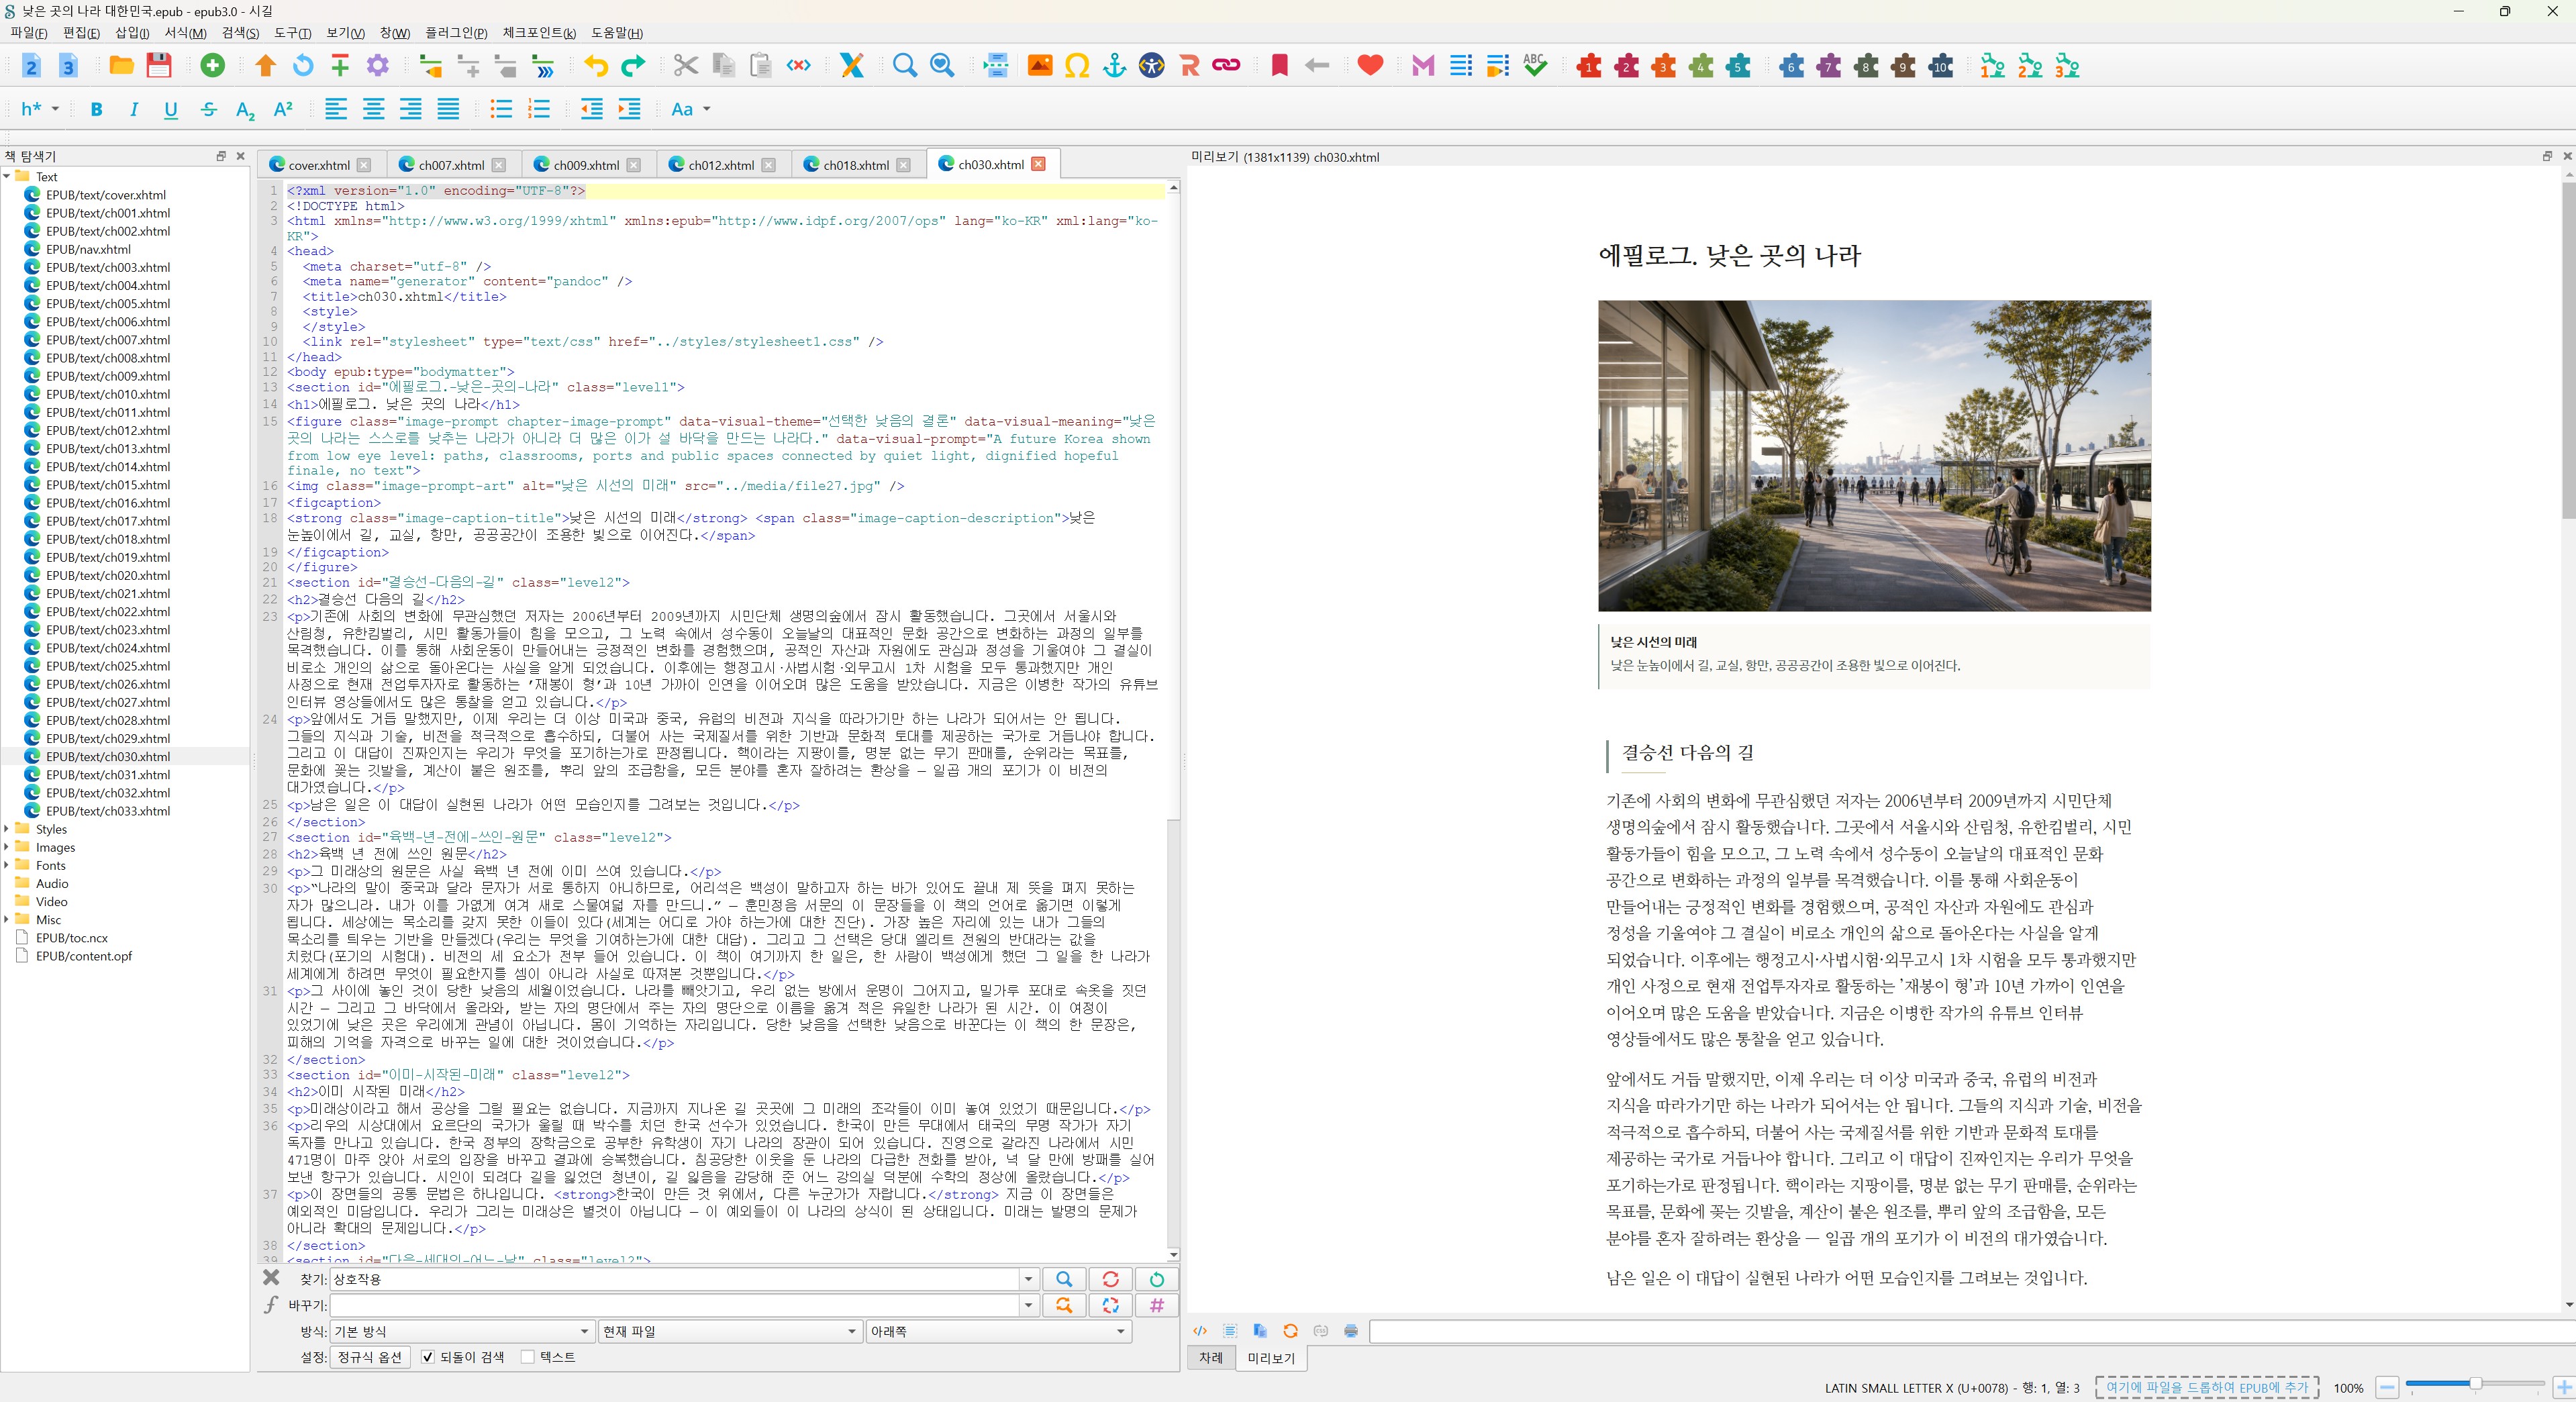Click the Insert Image icon
The image size is (2576, 1402).
(x=1040, y=66)
